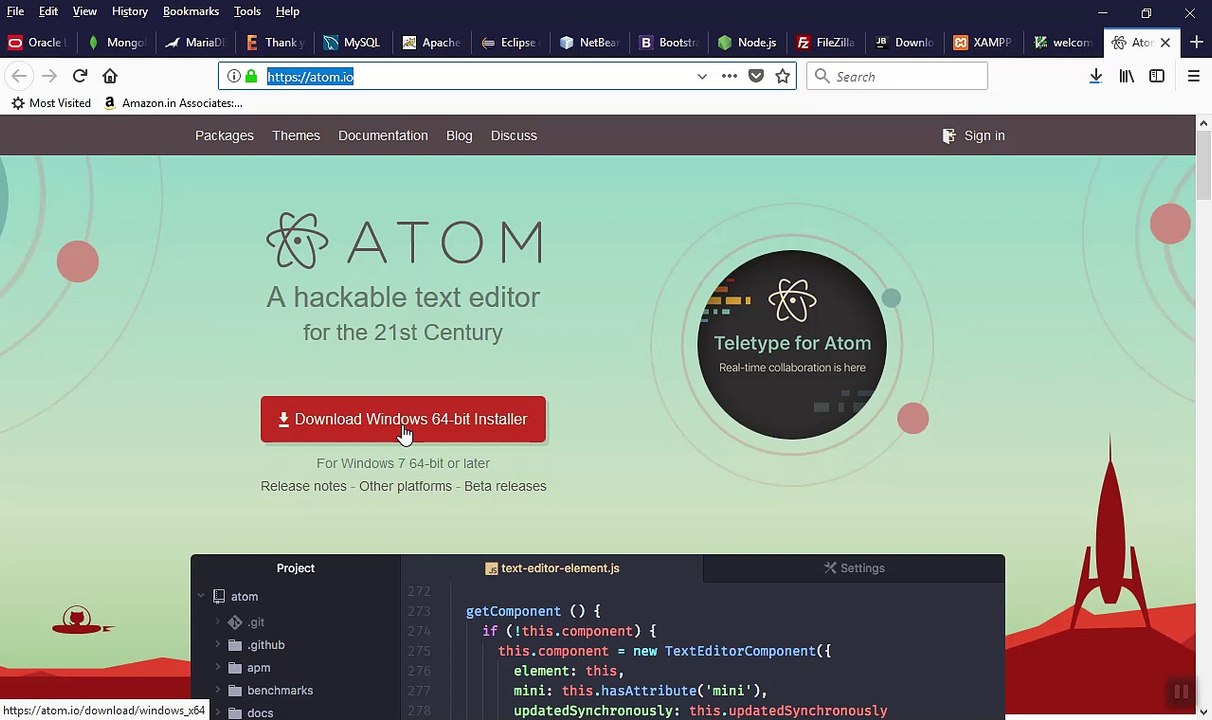Image resolution: width=1212 pixels, height=720 pixels.
Task: Show address bar history dropdown arrow
Action: [702, 76]
